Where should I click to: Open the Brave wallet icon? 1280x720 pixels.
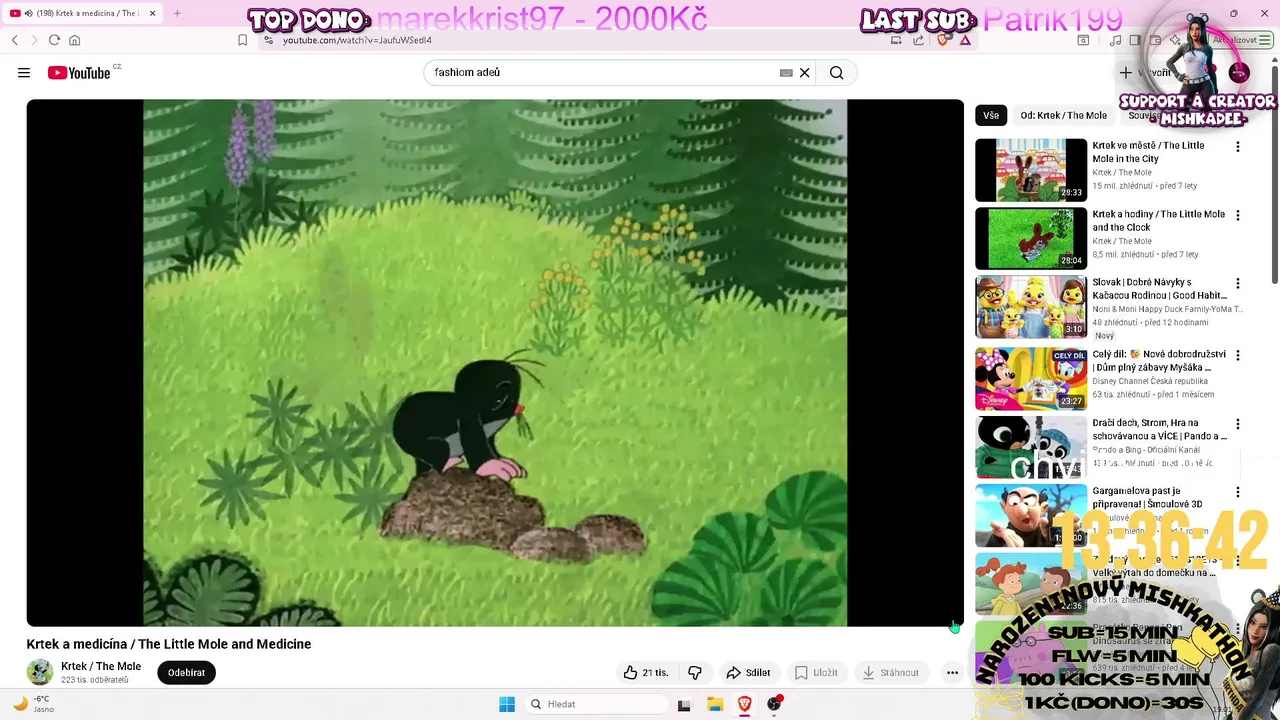(1155, 40)
